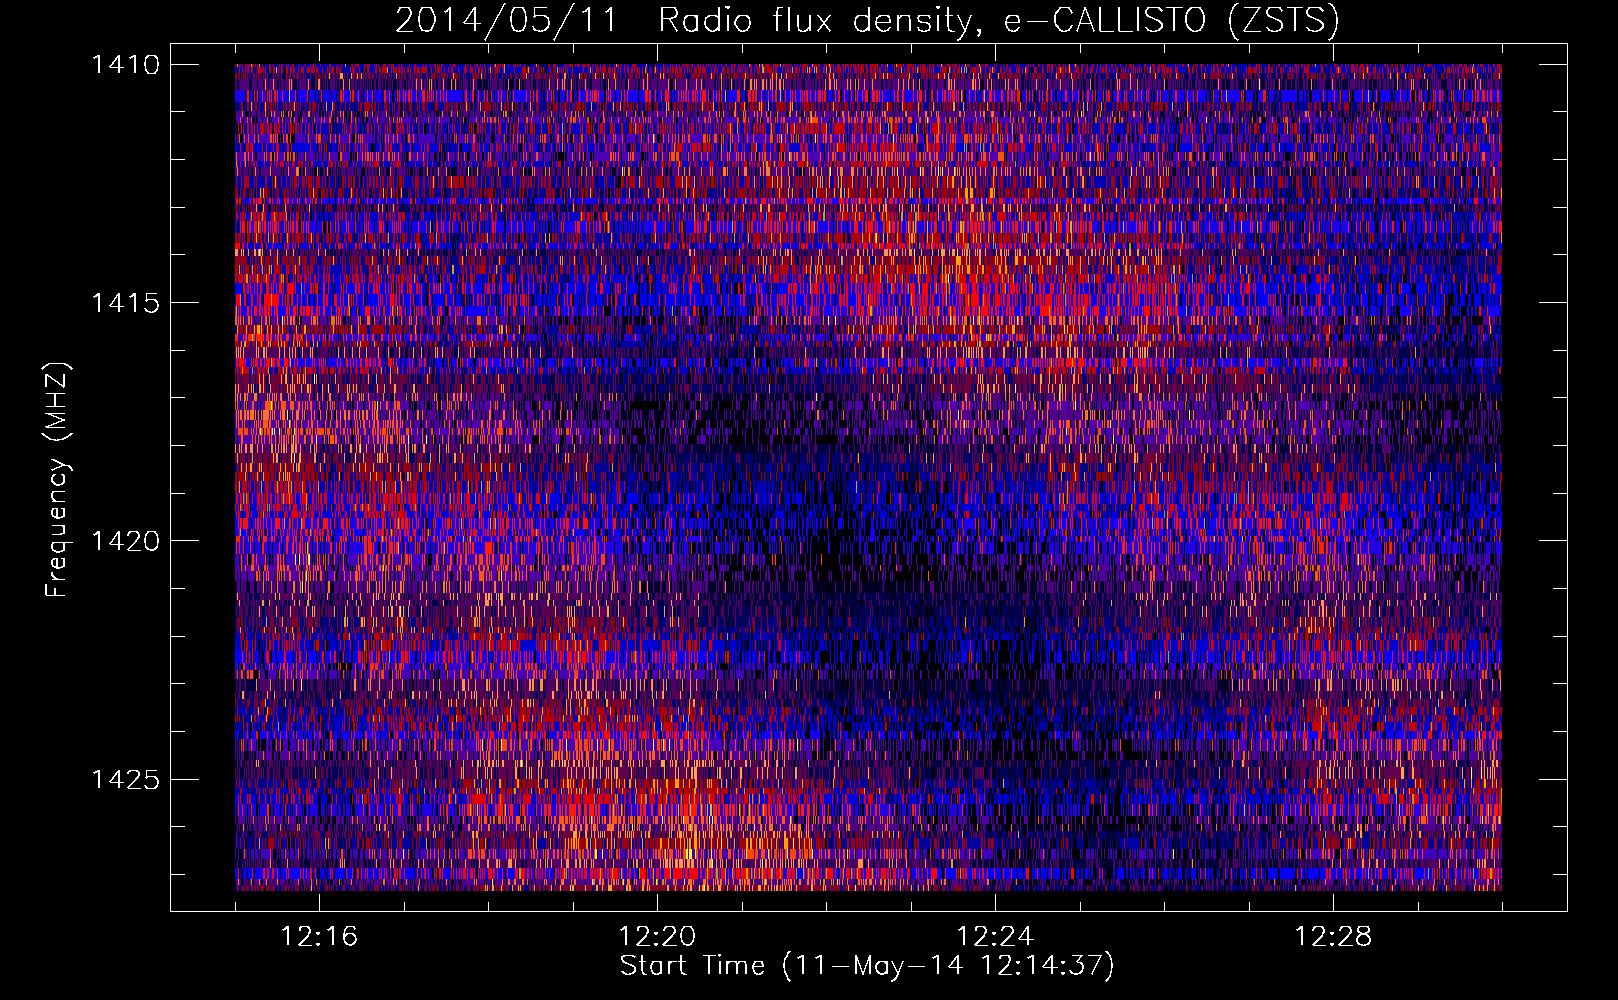This screenshot has height=1000, width=1618.
Task: Click the 12:24 time axis label
Action: (x=995, y=937)
